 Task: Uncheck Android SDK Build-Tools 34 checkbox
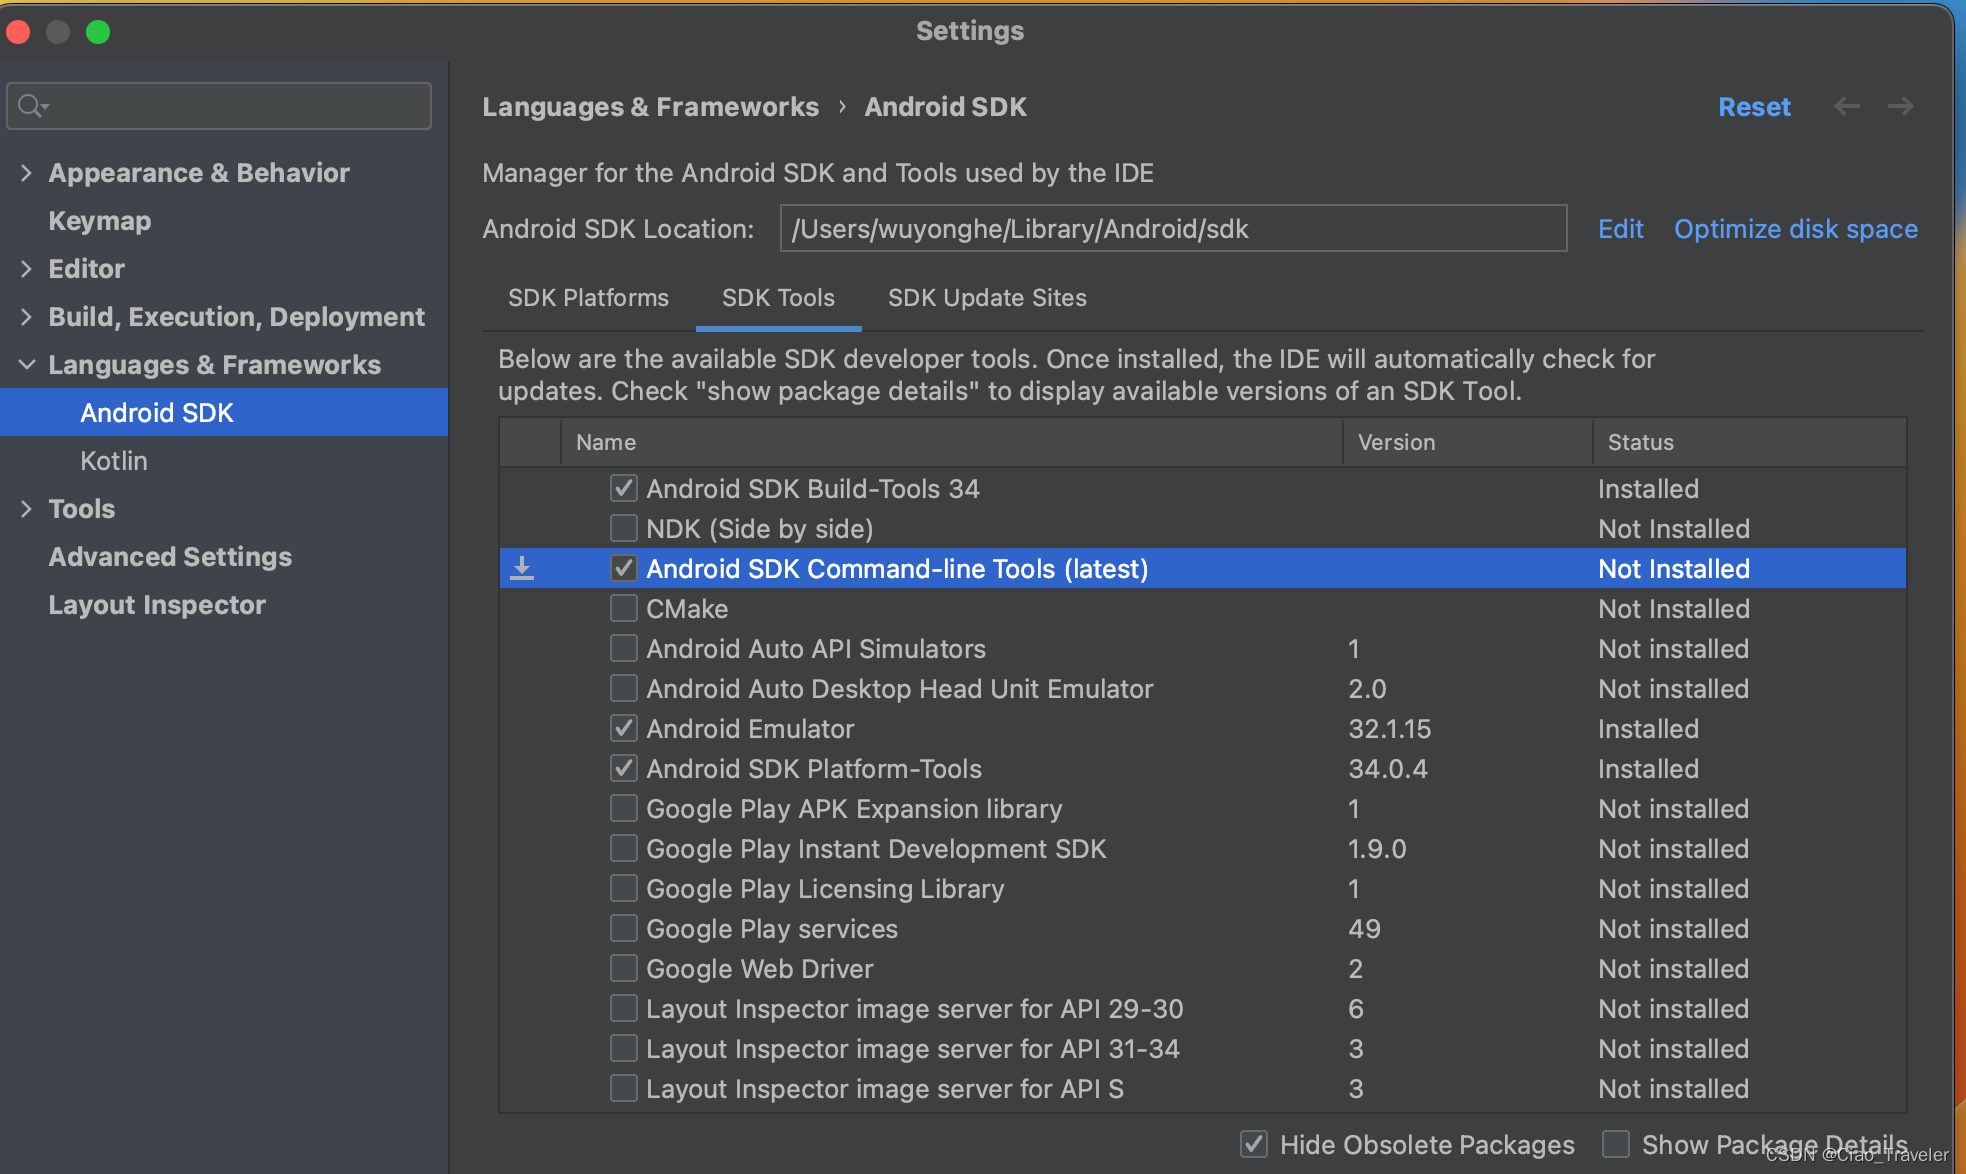click(x=624, y=488)
